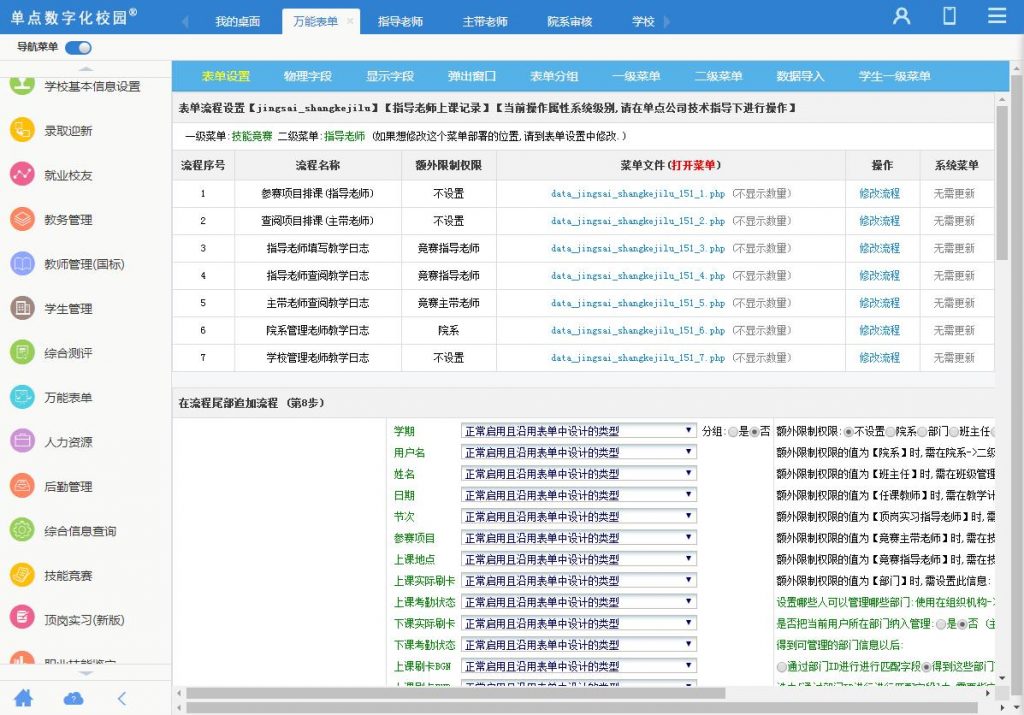Screen dimensions: 1024x715
Task: Click the 学生管理 sidebar icon
Action: 22,308
